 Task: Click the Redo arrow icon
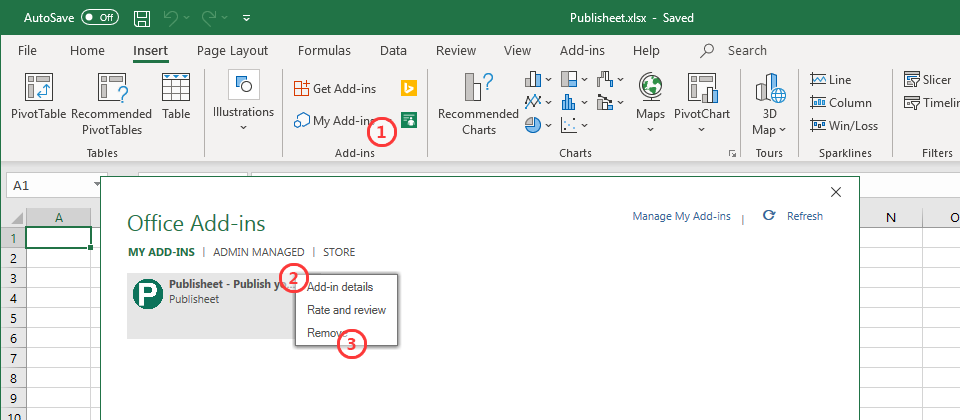pos(208,18)
